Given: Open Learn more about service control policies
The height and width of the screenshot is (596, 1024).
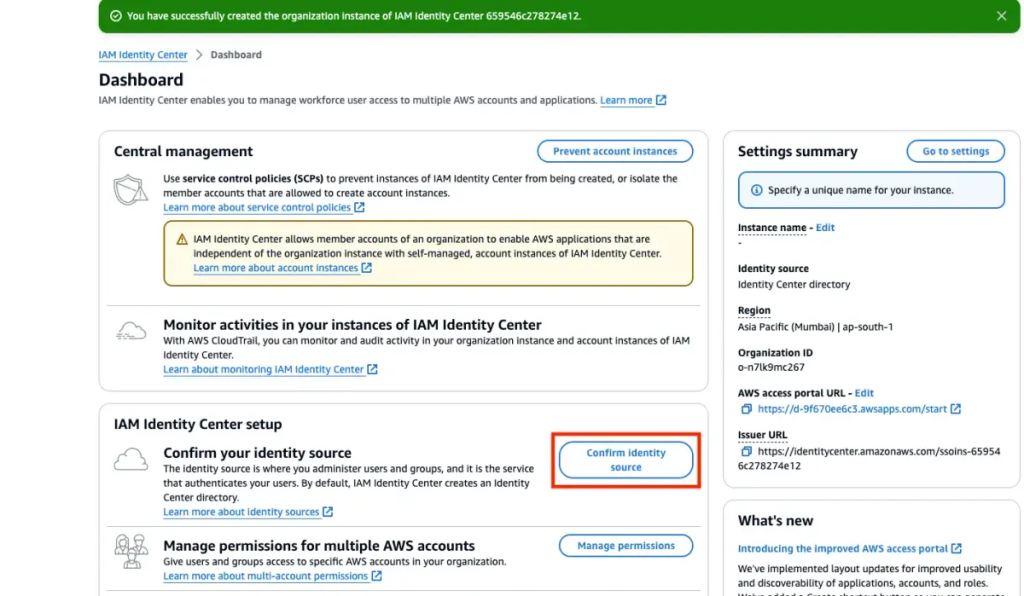Looking at the screenshot, I should point(257,207).
